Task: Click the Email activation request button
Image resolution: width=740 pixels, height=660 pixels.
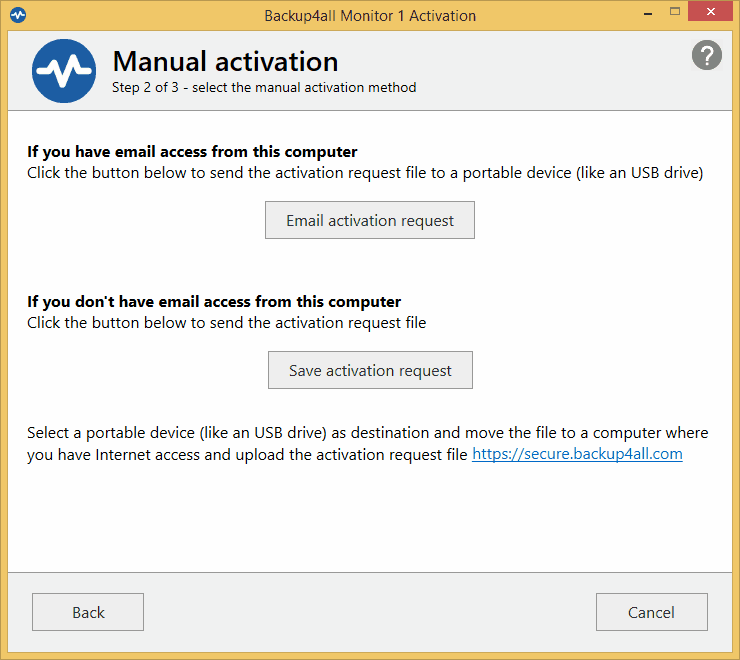Action: (370, 220)
